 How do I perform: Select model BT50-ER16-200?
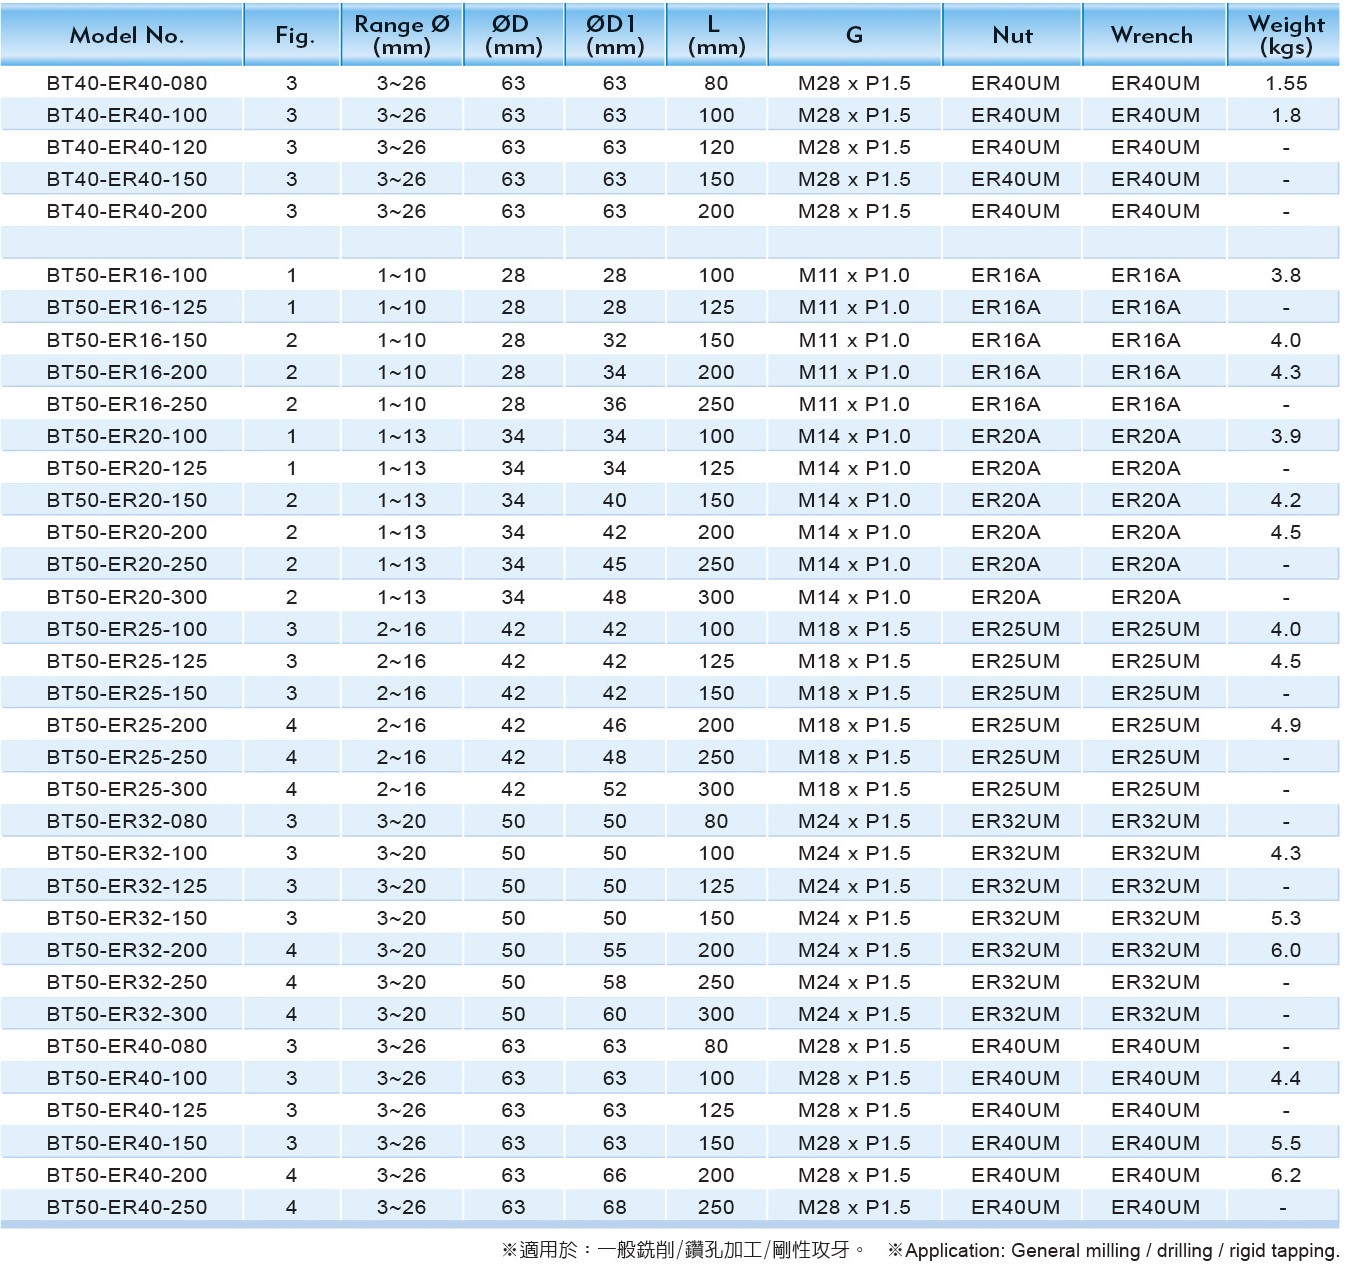pyautogui.click(x=127, y=372)
